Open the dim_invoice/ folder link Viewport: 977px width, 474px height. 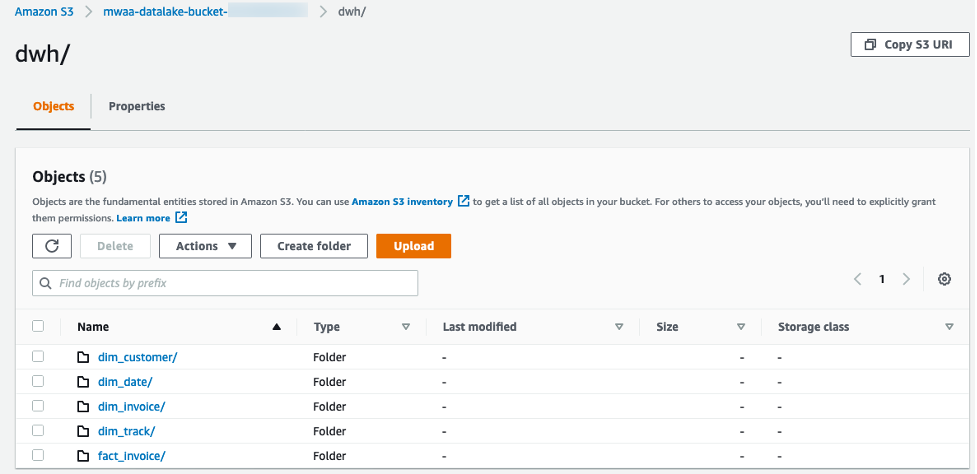click(x=131, y=406)
